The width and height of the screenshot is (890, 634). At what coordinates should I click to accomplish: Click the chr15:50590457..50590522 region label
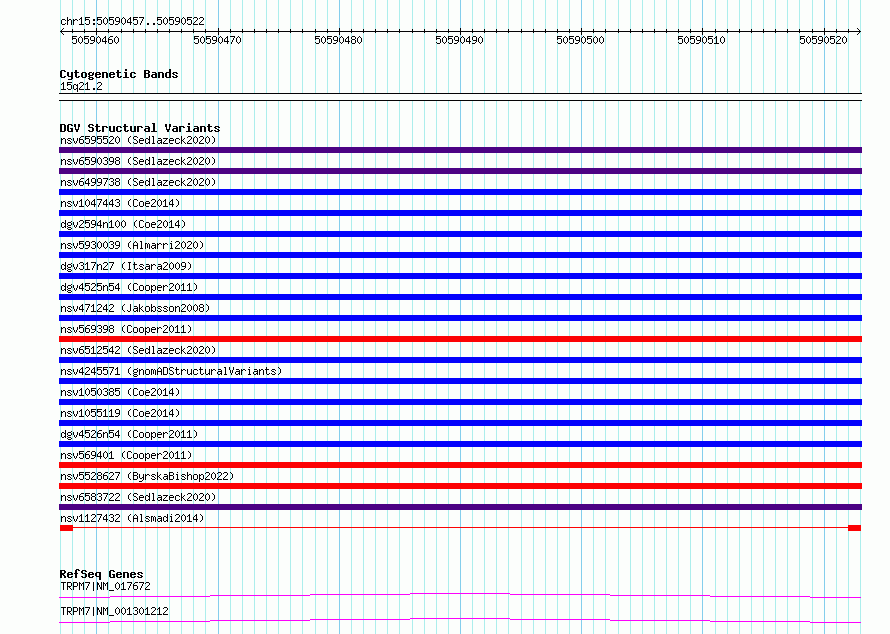132,21
